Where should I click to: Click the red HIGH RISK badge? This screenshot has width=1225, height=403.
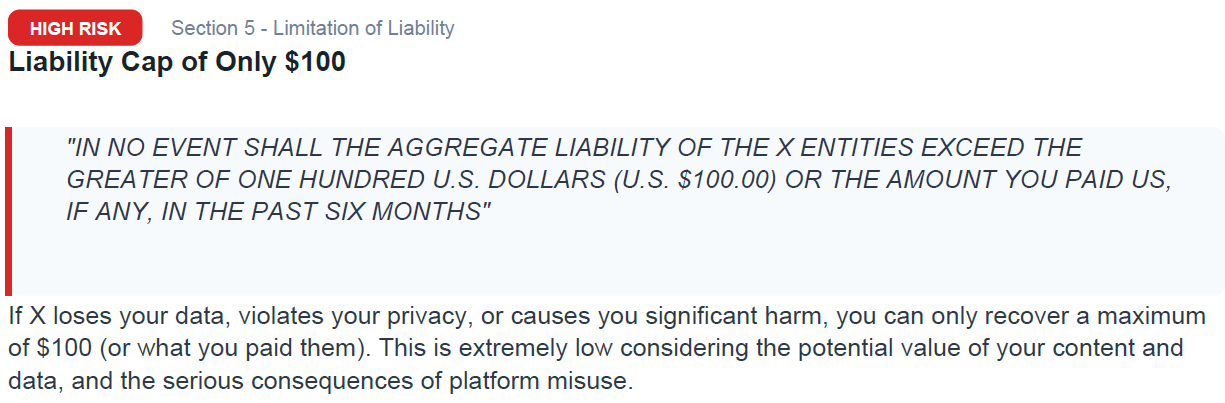point(75,28)
